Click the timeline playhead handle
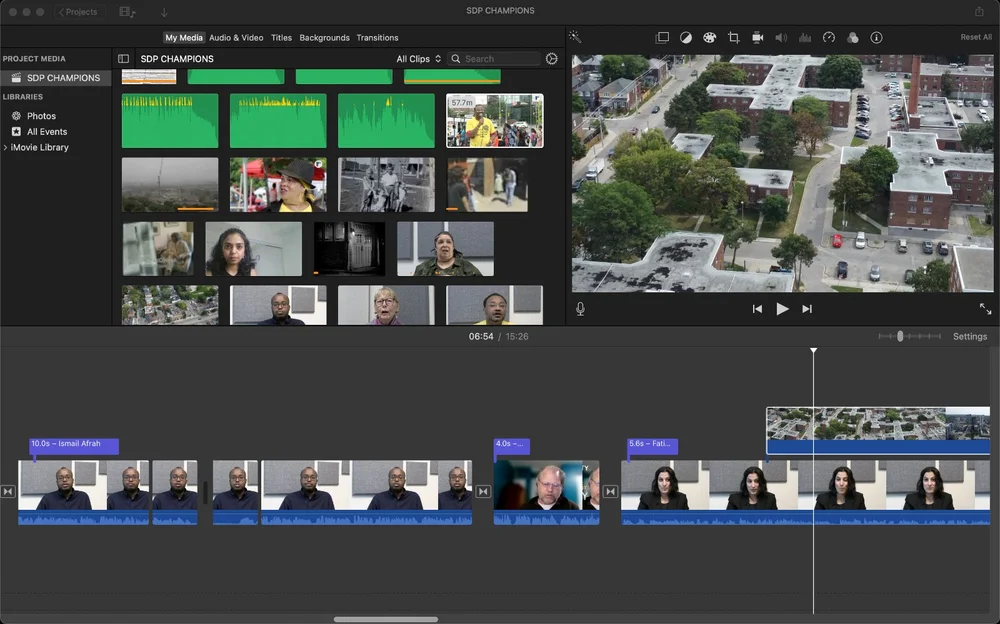The image size is (1000, 624). (x=813, y=350)
